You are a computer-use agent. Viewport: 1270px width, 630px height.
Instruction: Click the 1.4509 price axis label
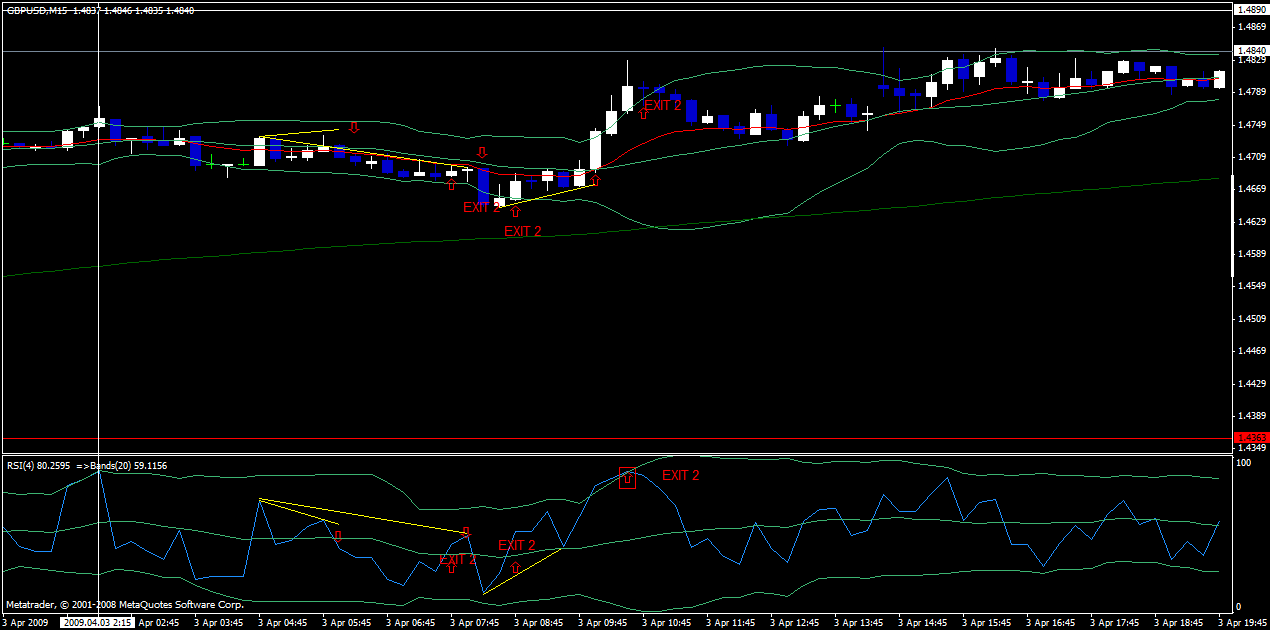pos(1250,319)
